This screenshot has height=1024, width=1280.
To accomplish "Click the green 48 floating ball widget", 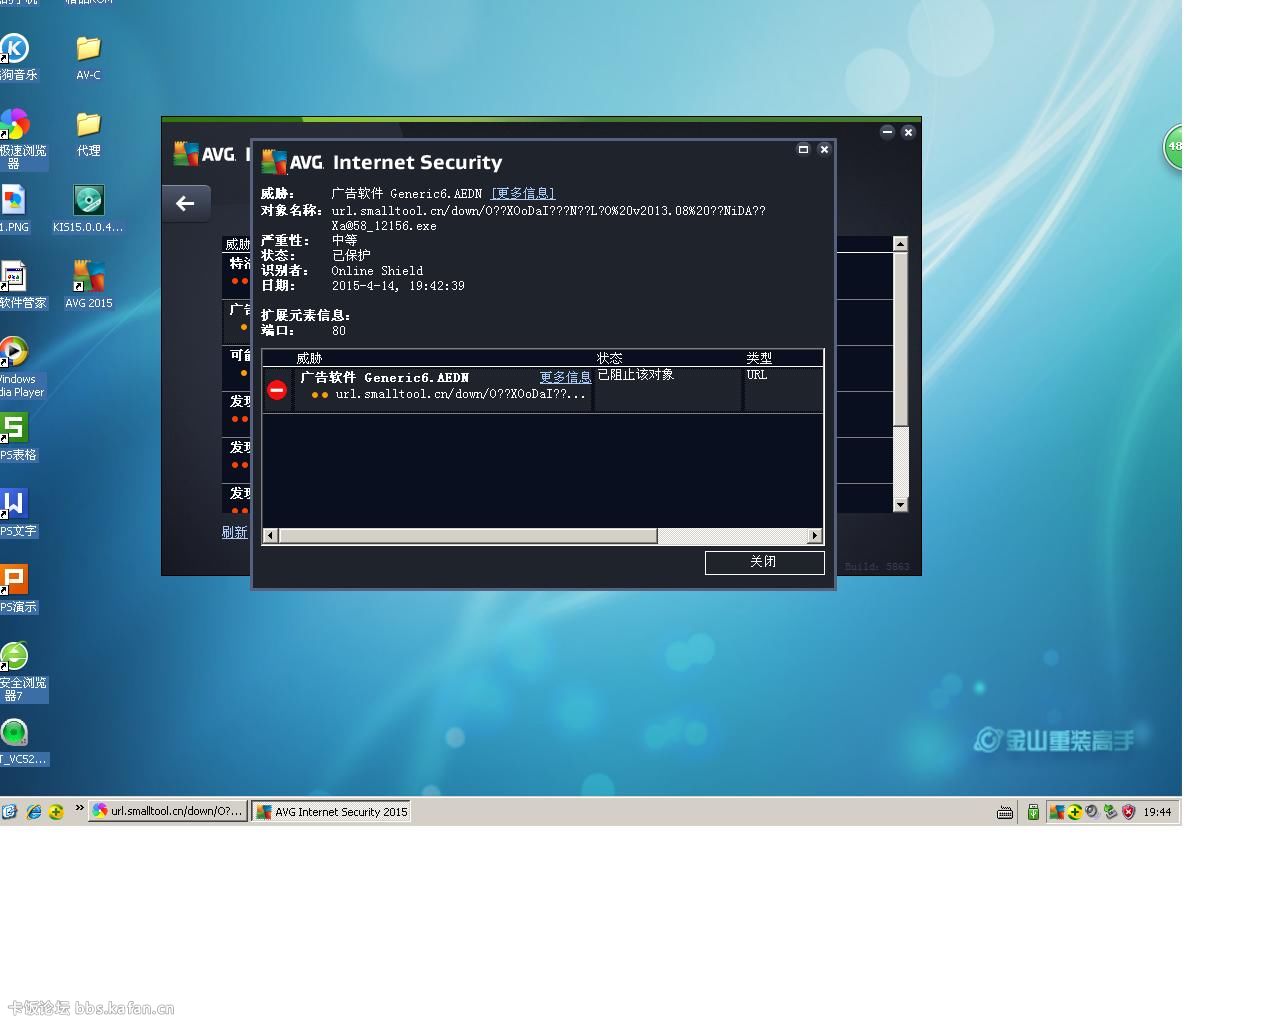I will 1173,147.
